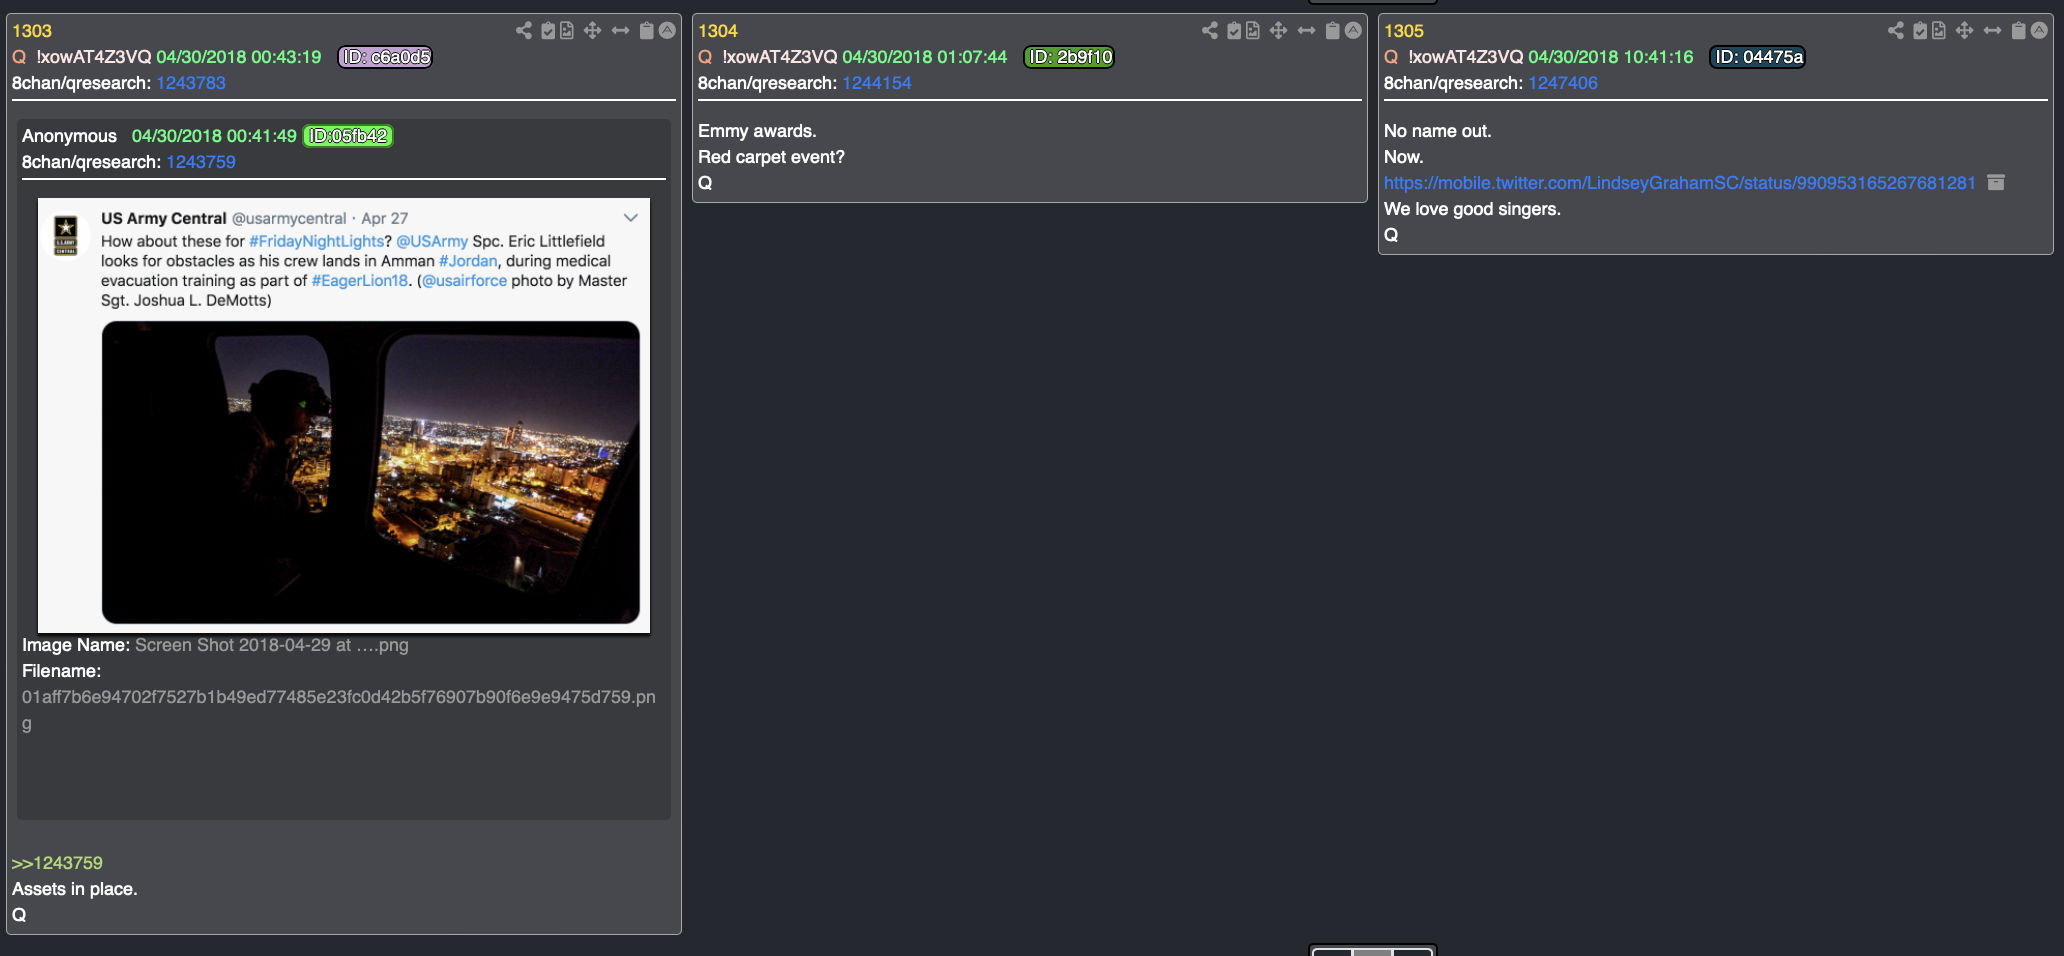Click the 'No name out.' text
This screenshot has height=956, width=2064.
tap(1437, 131)
